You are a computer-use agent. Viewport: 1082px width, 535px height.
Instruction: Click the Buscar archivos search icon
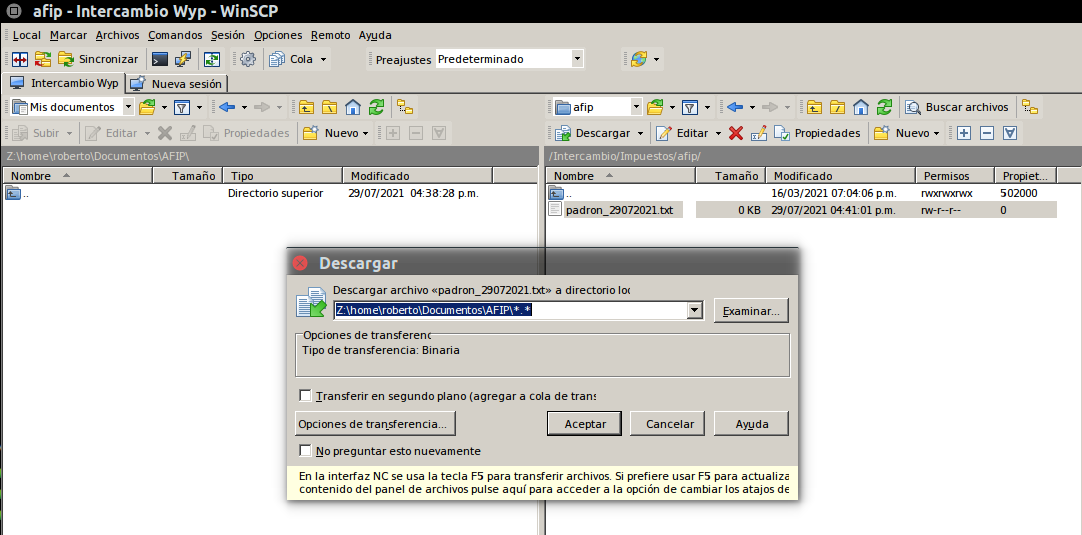click(x=913, y=107)
